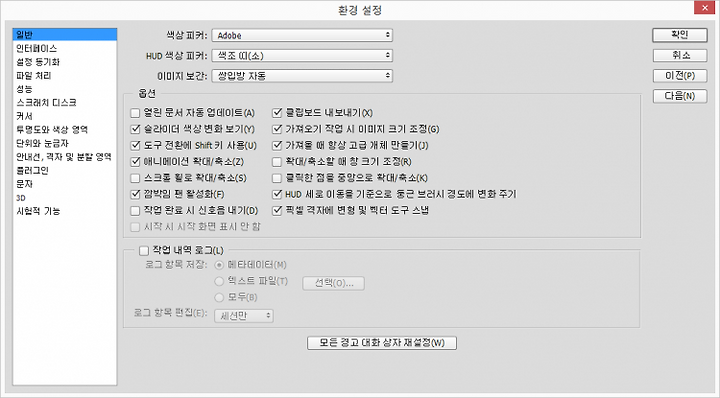Switch to 성능 preferences
Viewport: 720px width, 398px height.
coord(24,89)
